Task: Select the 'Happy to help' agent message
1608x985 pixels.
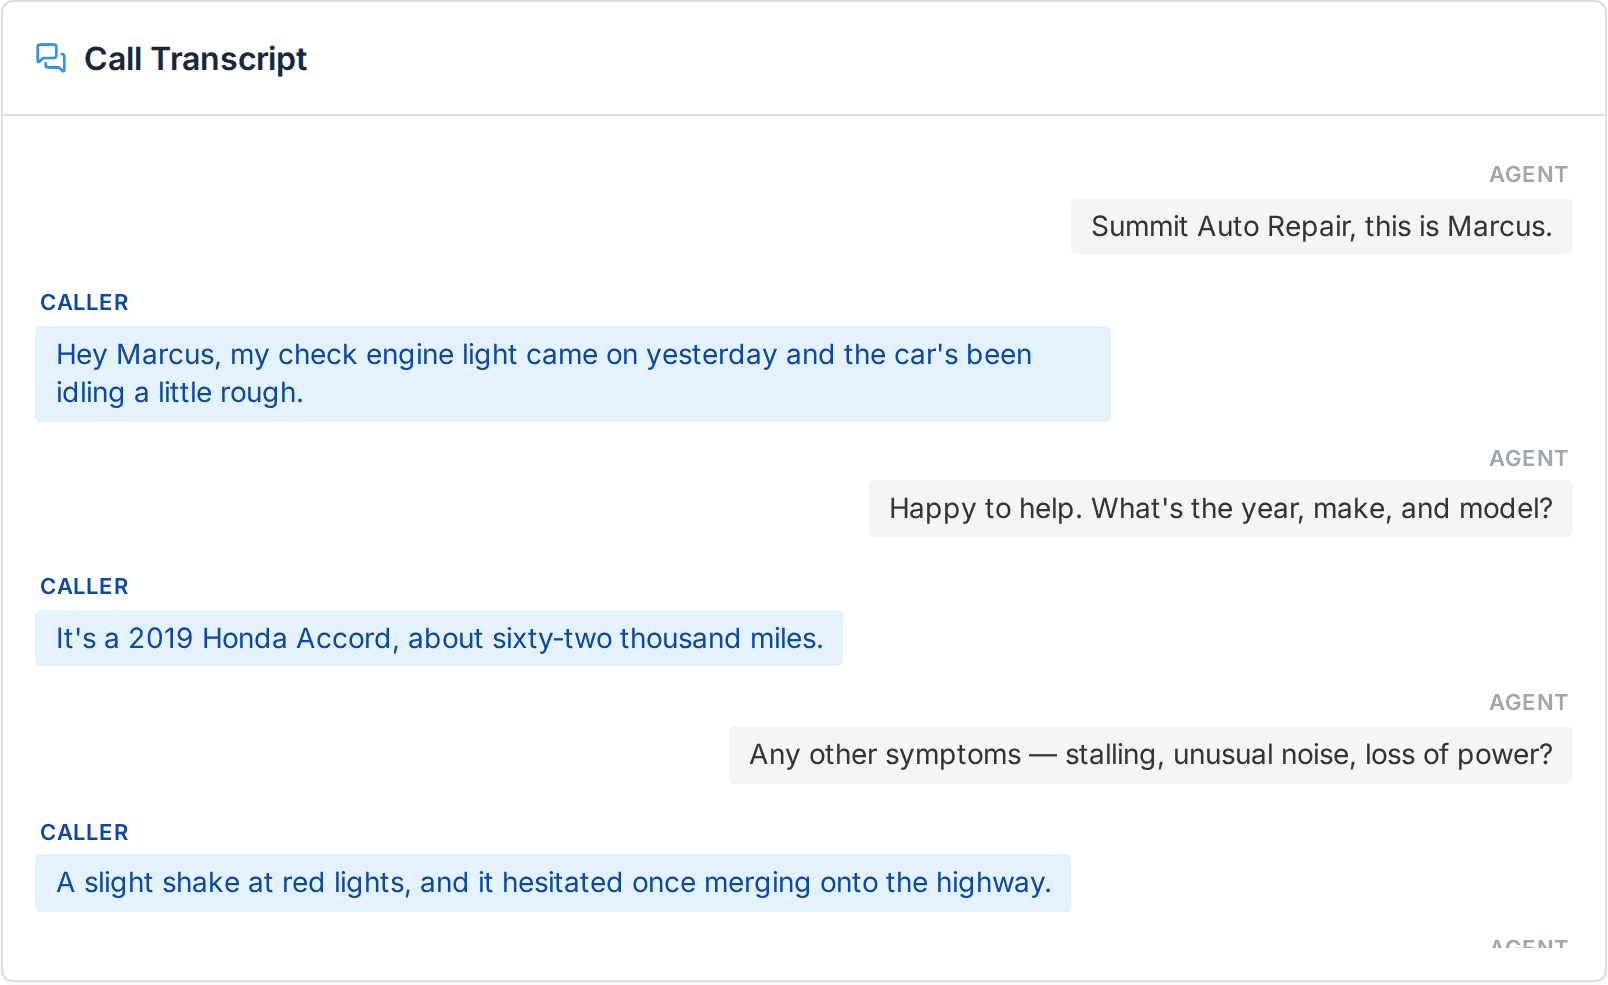Action: (1220, 509)
